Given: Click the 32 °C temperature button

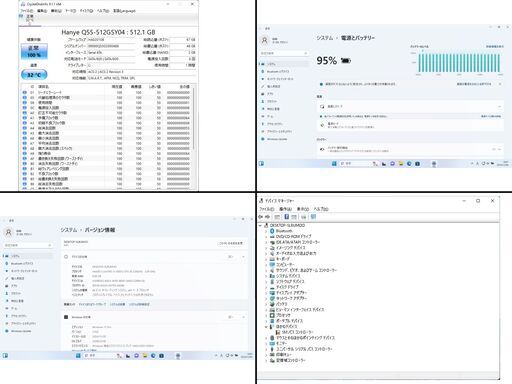Looking at the screenshot, I should click(34, 75).
